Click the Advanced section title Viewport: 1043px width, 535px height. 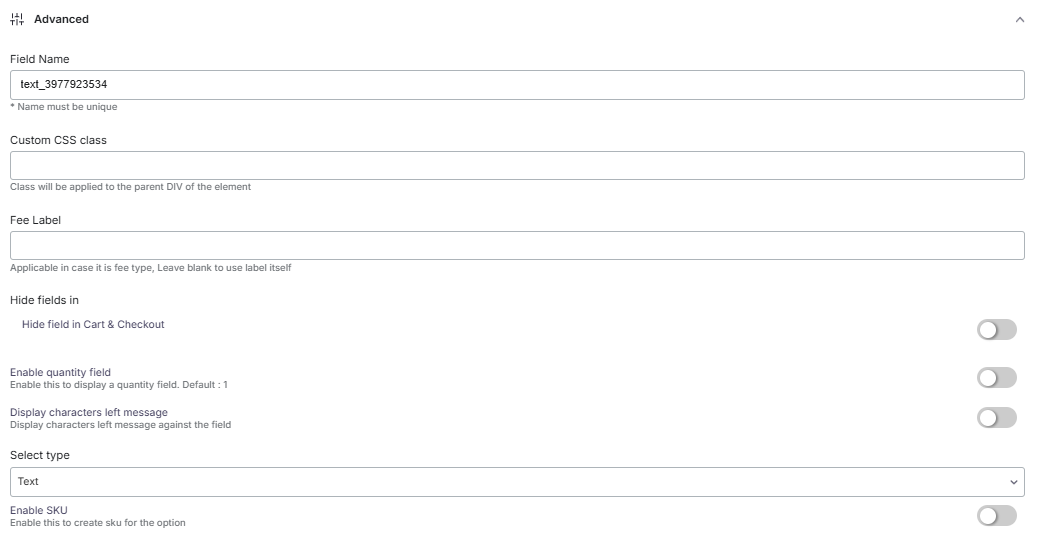(61, 19)
